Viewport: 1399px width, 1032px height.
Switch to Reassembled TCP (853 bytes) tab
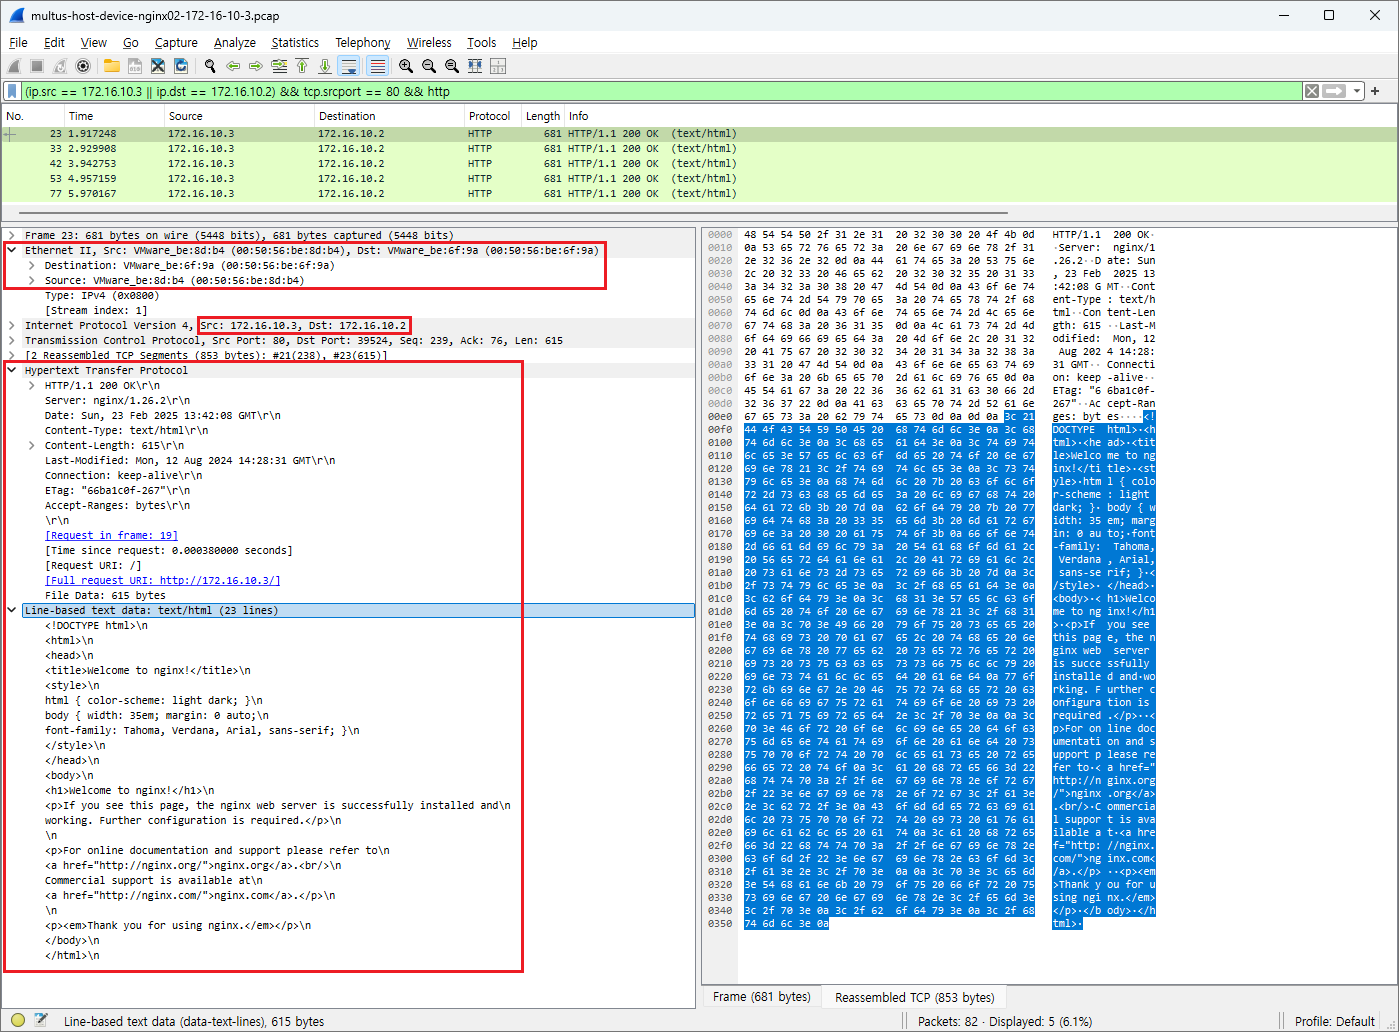click(915, 997)
